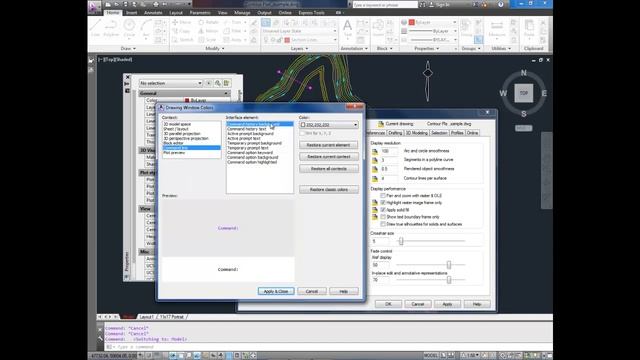Select the Line tool in Draw panel

pyautogui.click(x=95, y=28)
